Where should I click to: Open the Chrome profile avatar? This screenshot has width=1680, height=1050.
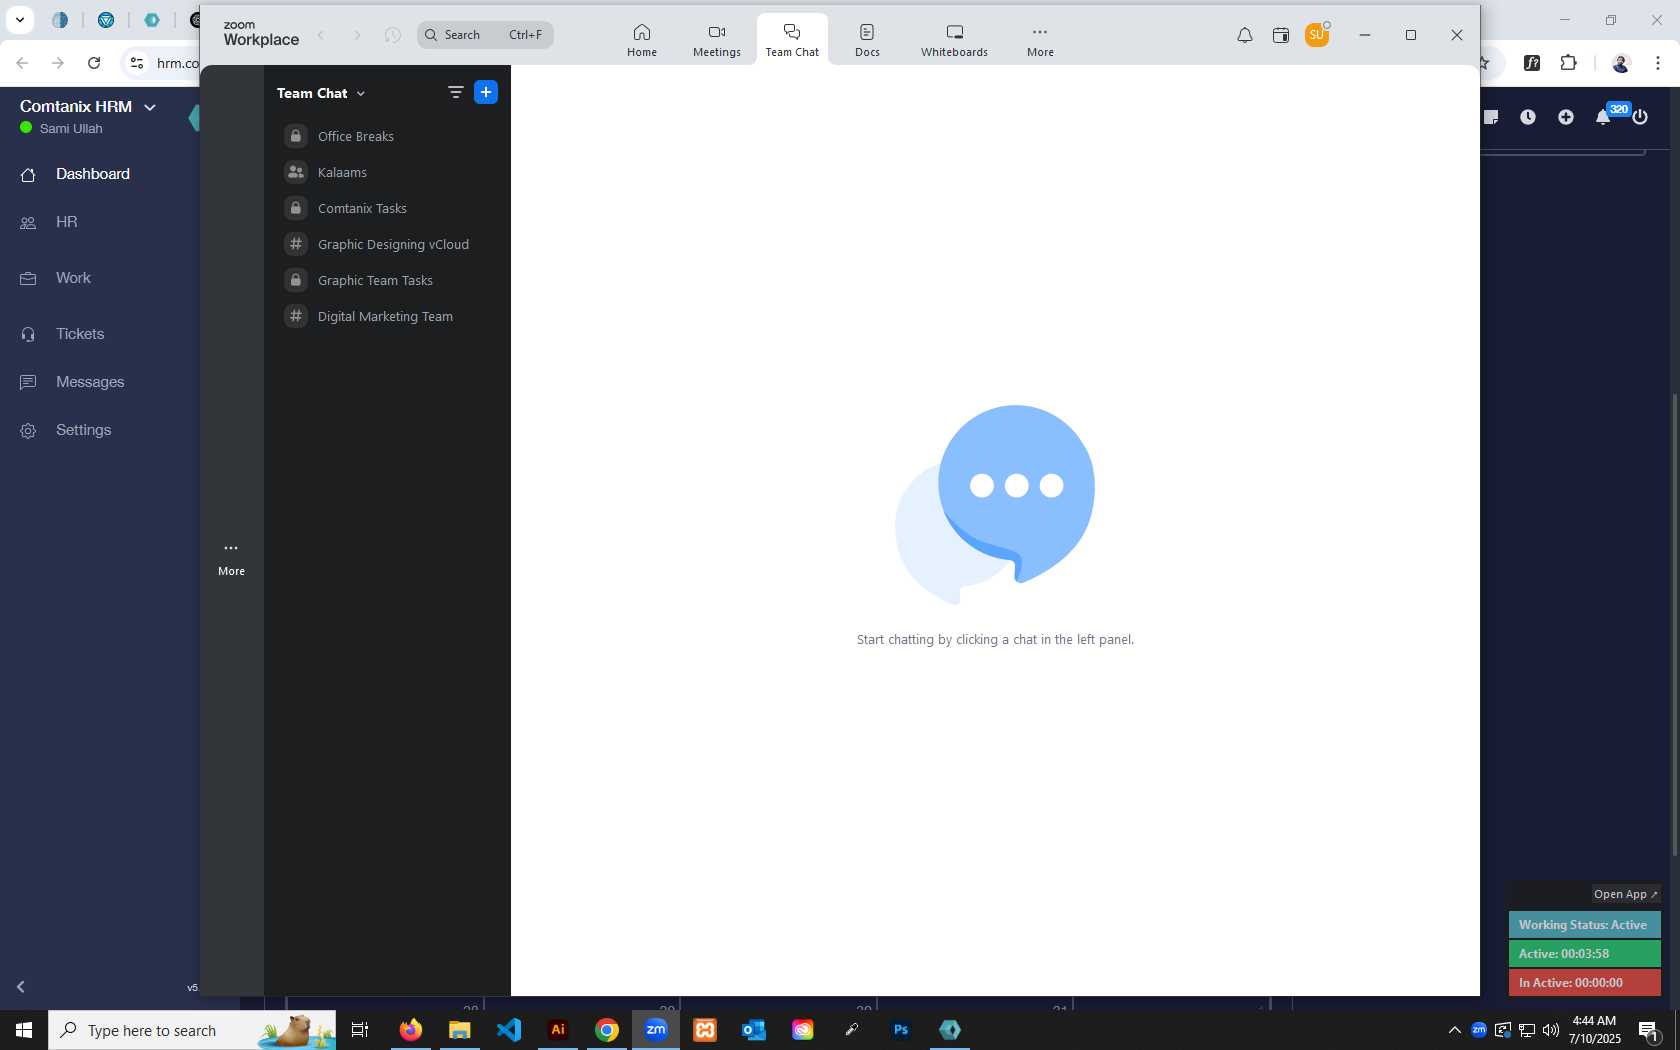point(1621,63)
